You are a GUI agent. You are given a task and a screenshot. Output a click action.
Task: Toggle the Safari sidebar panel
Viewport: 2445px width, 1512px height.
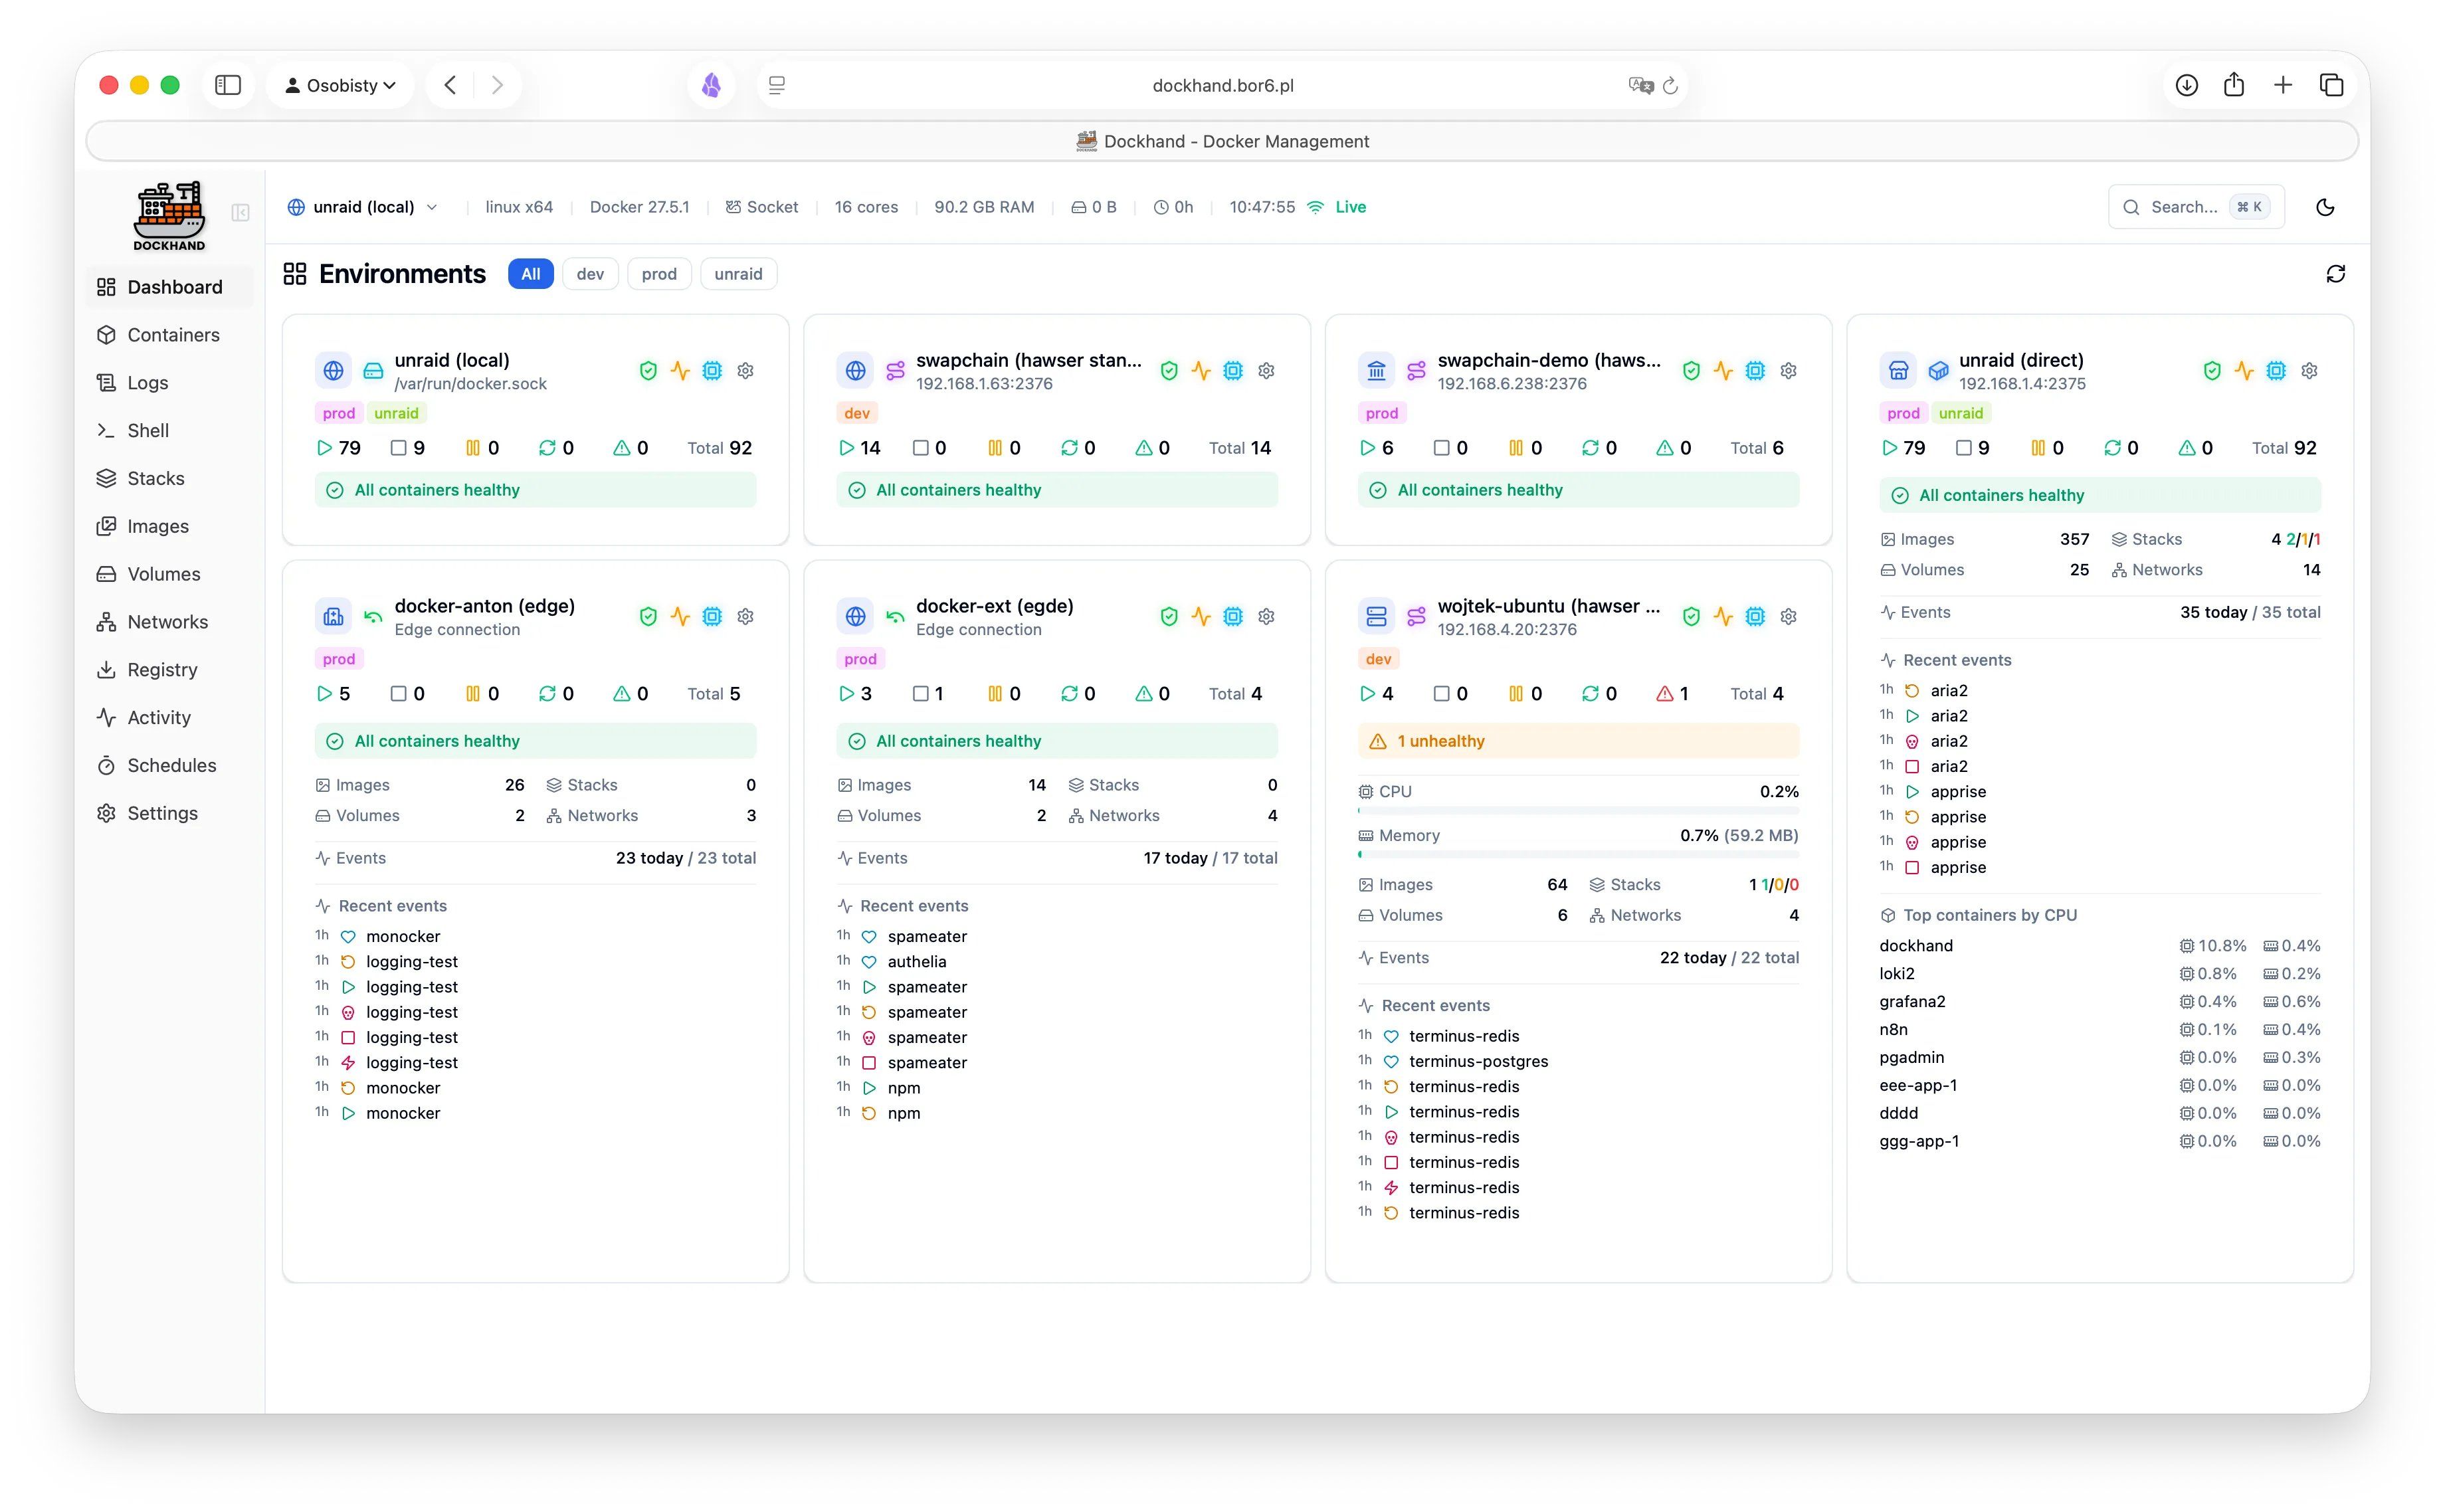(x=228, y=85)
